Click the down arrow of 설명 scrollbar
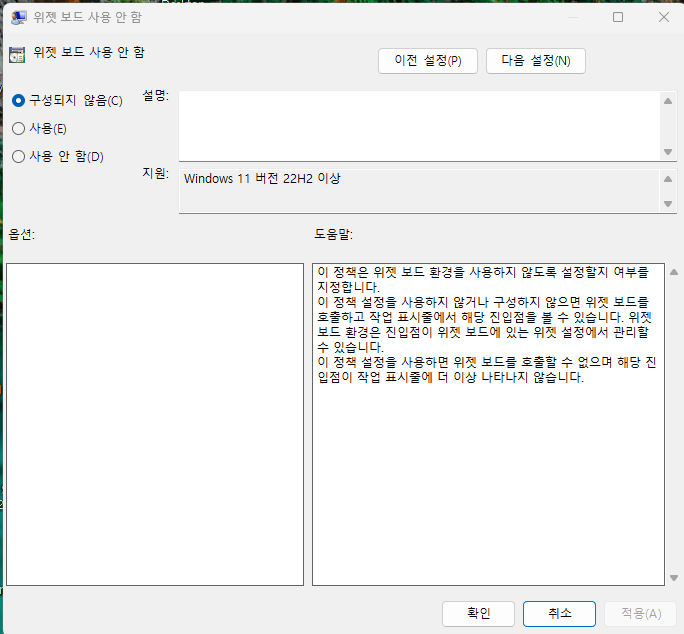Screen dimensions: 684x634 coord(667,152)
